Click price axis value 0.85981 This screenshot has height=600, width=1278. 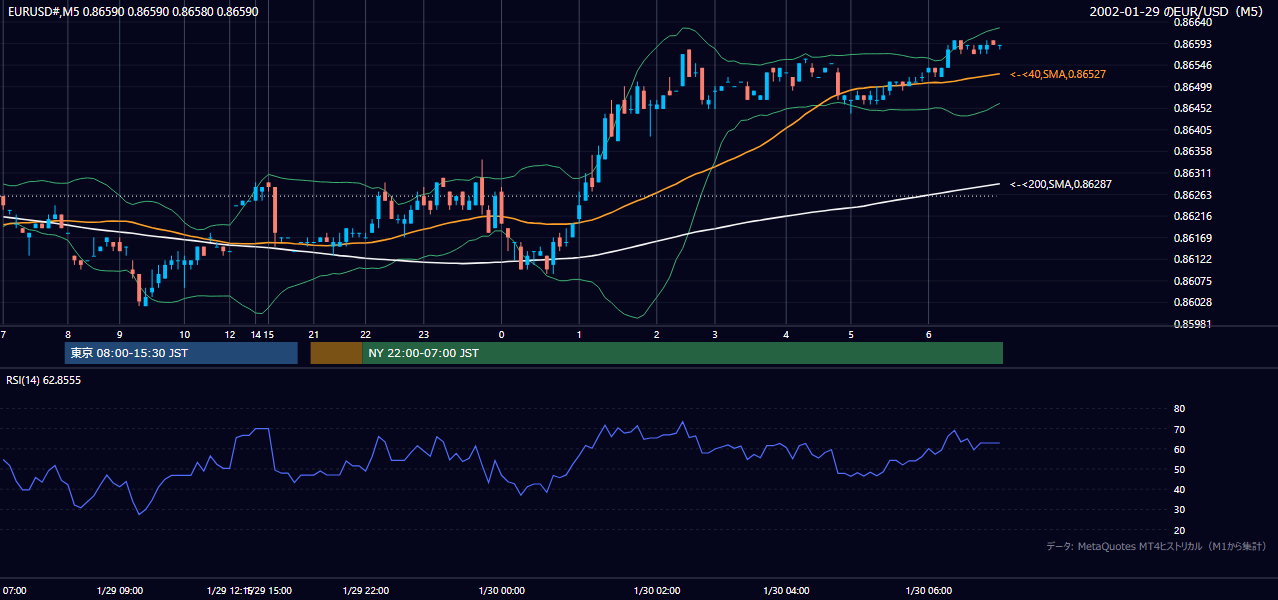coord(1191,324)
